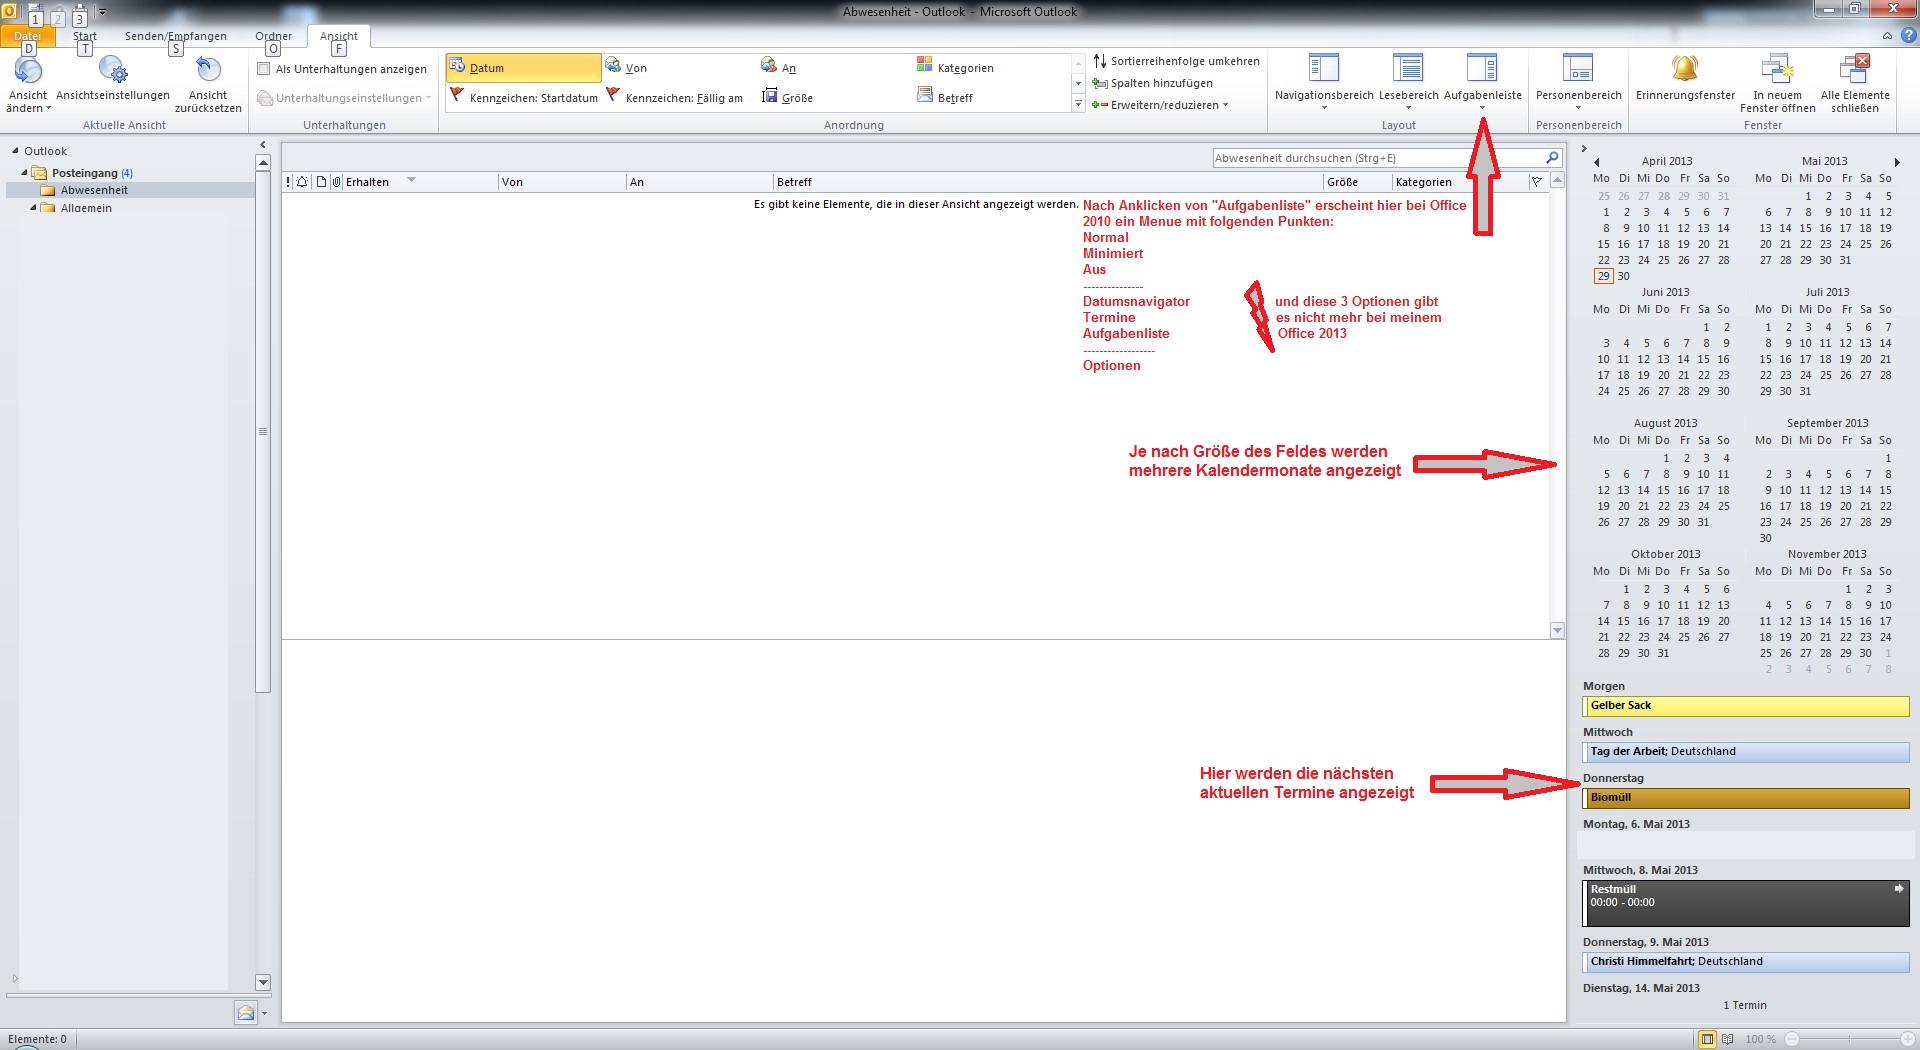Open the Aufgabenleiste layout menu
The height and width of the screenshot is (1050, 1920).
1482,82
